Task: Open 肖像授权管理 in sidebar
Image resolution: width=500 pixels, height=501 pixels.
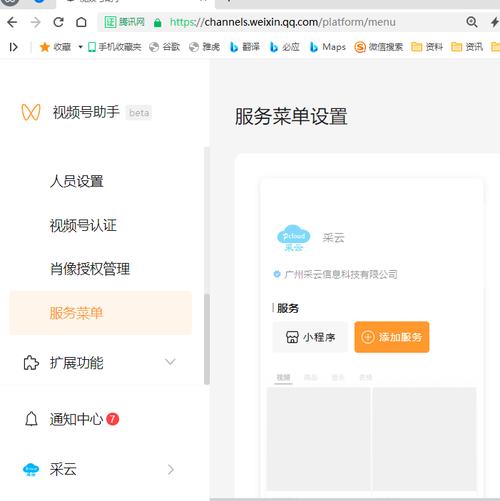Action: point(90,269)
